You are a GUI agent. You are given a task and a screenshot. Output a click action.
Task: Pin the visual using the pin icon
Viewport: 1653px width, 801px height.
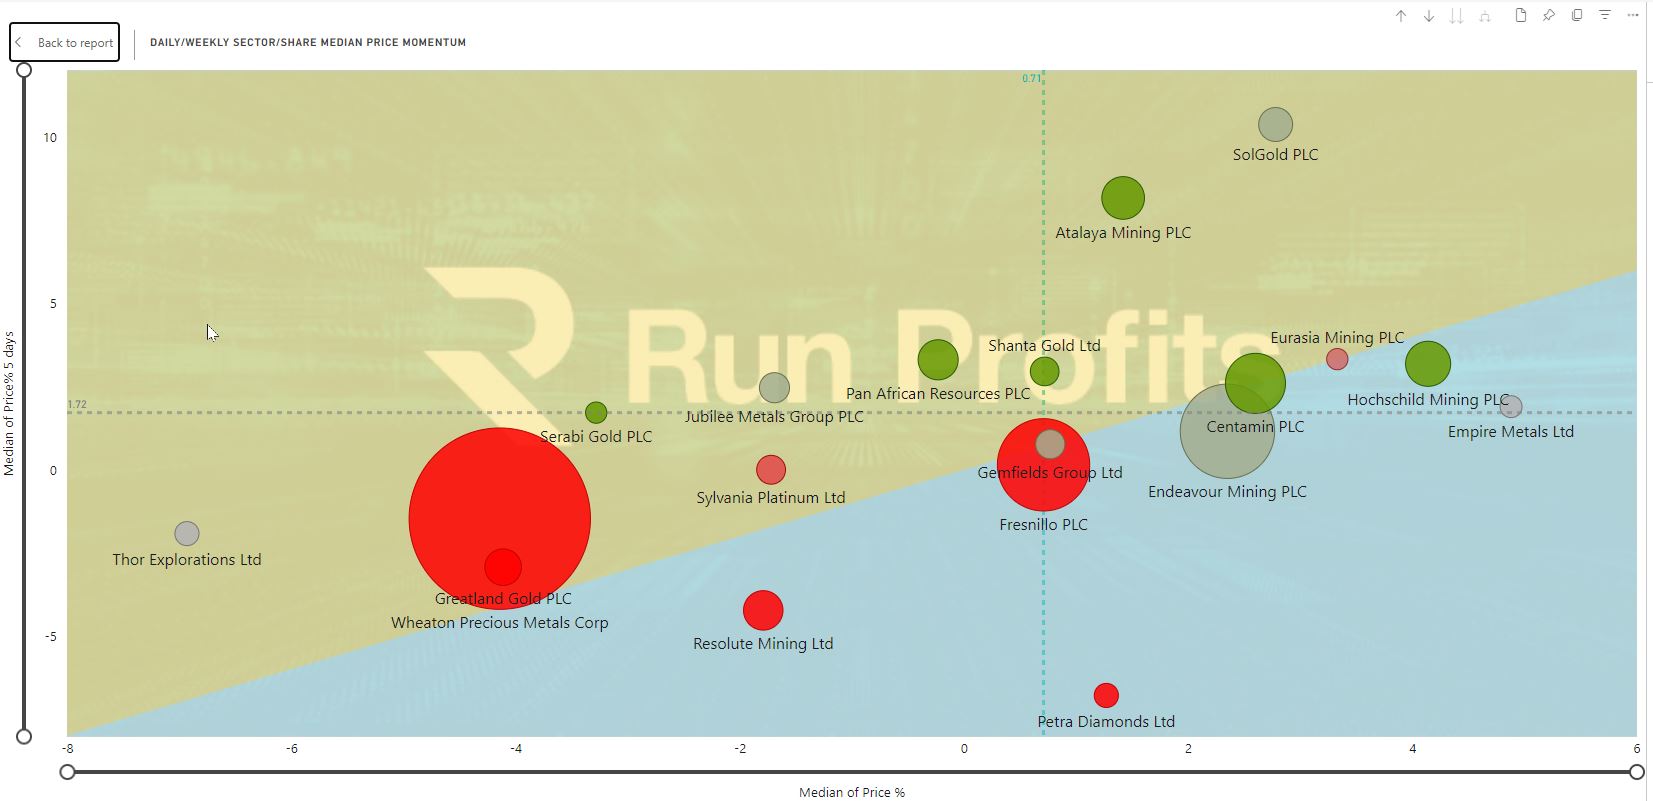click(1549, 16)
